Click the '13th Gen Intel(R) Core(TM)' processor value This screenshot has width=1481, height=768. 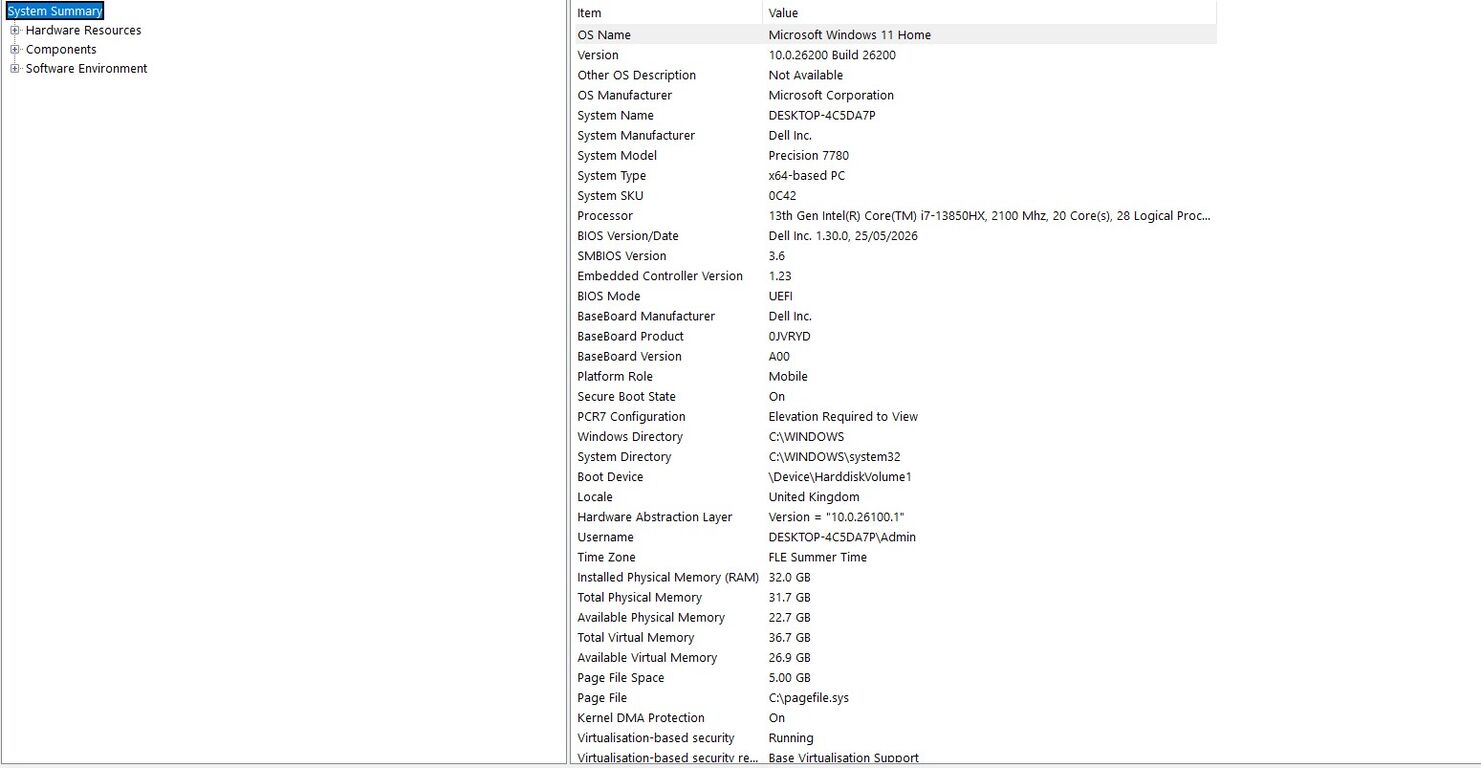tap(990, 215)
